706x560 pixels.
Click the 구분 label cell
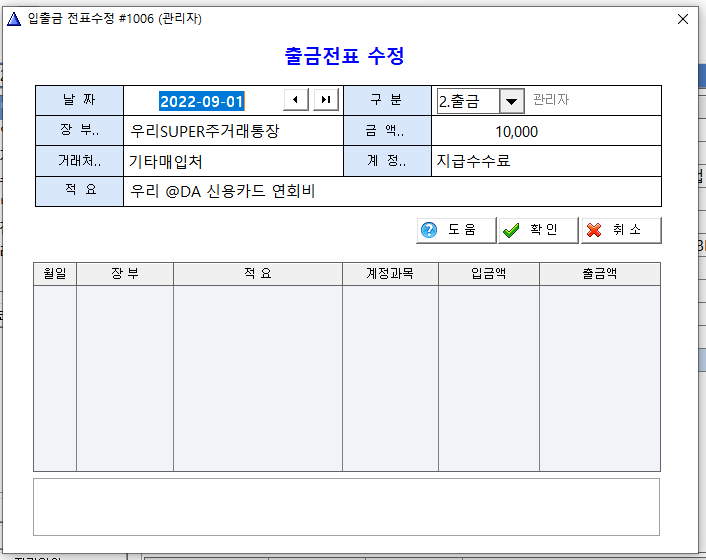387,100
